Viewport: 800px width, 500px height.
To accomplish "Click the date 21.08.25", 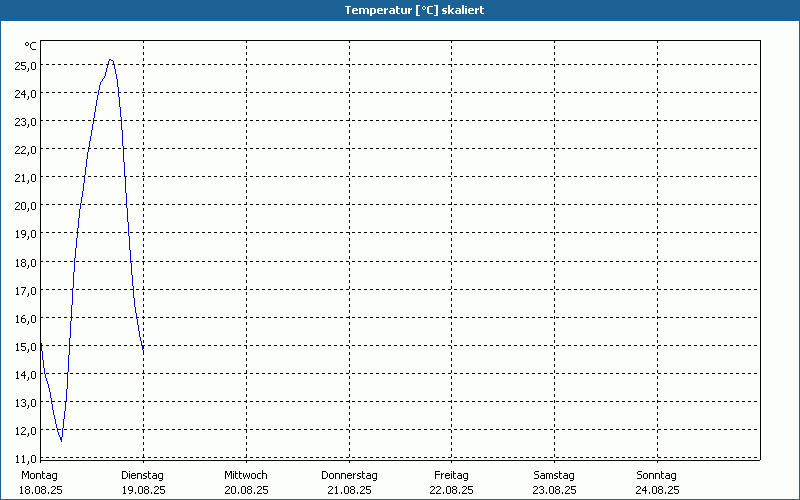I will (x=349, y=491).
